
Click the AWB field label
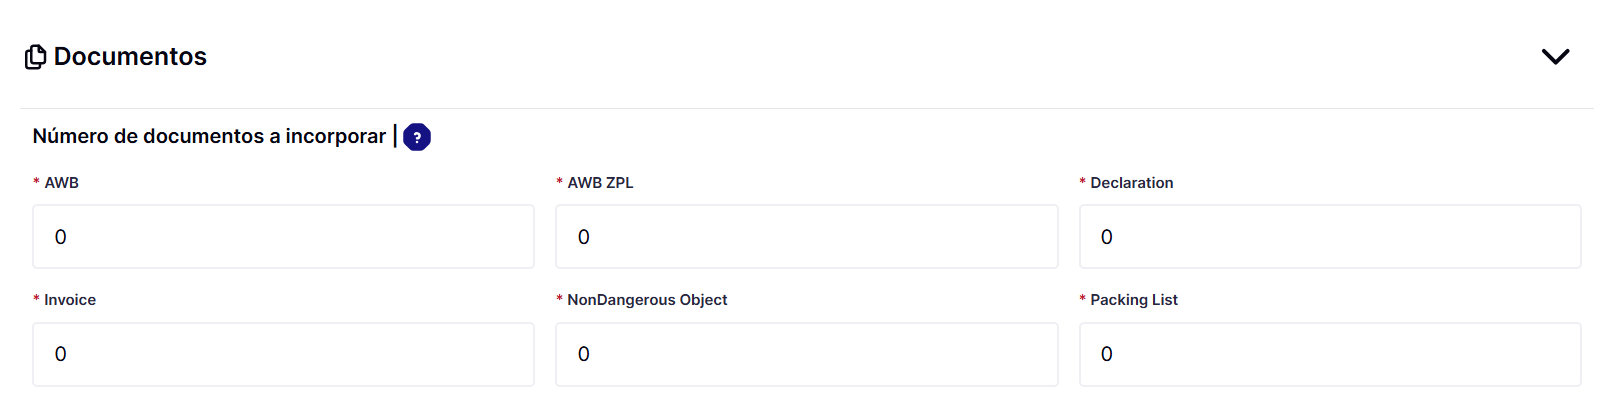tap(61, 183)
